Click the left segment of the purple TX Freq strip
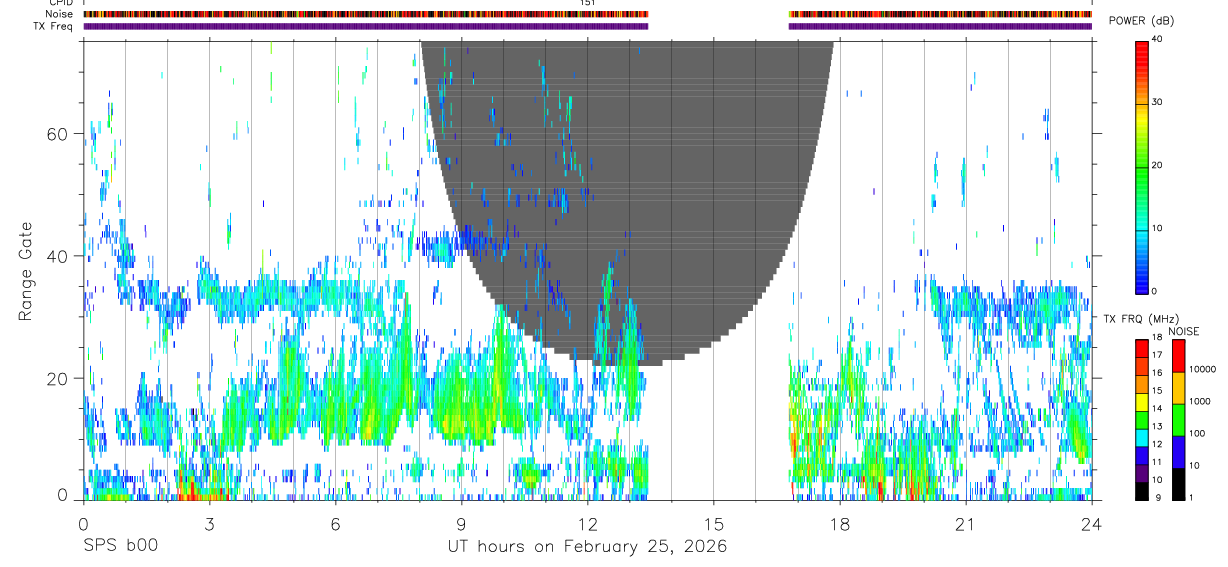 click(x=366, y=26)
